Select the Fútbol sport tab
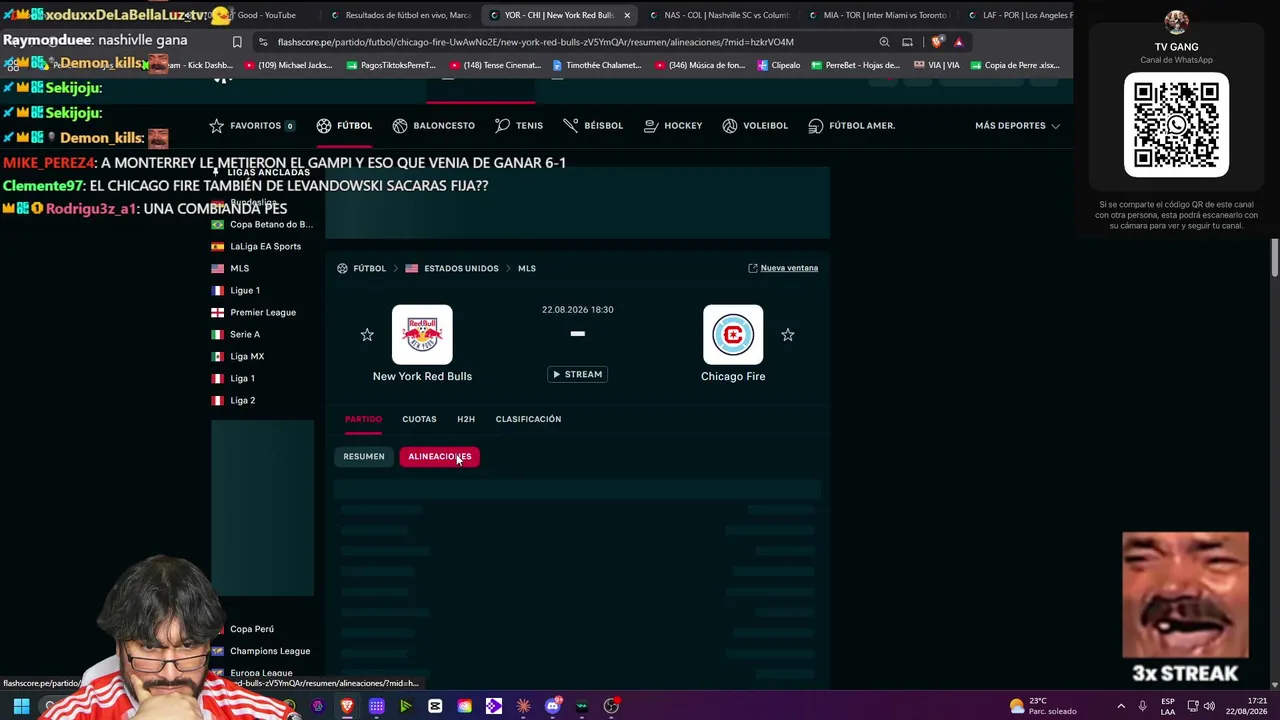Viewport: 1280px width, 720px height. (344, 126)
